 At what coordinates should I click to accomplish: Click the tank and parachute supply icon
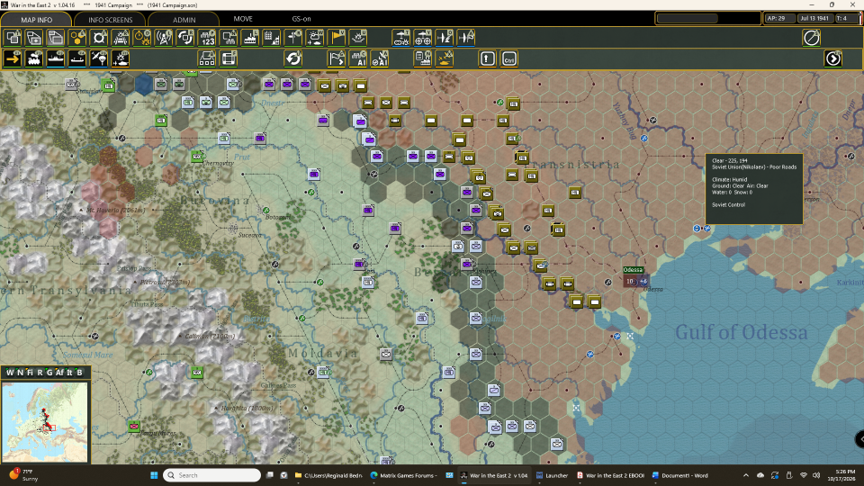coord(401,38)
